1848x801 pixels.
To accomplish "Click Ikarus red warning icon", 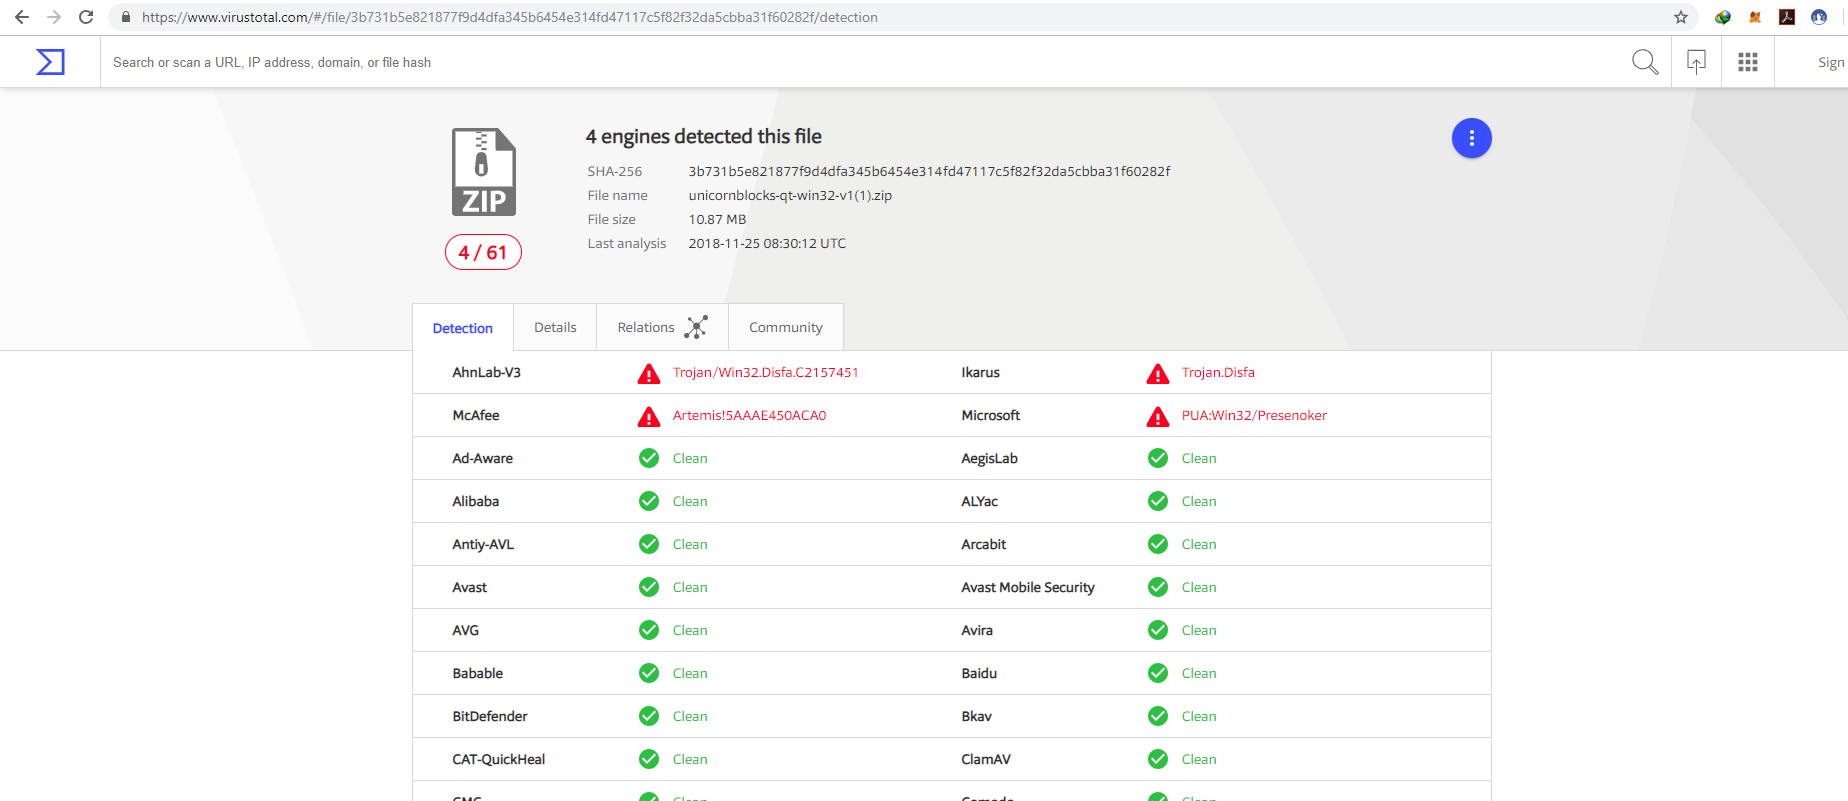I will pos(1158,373).
